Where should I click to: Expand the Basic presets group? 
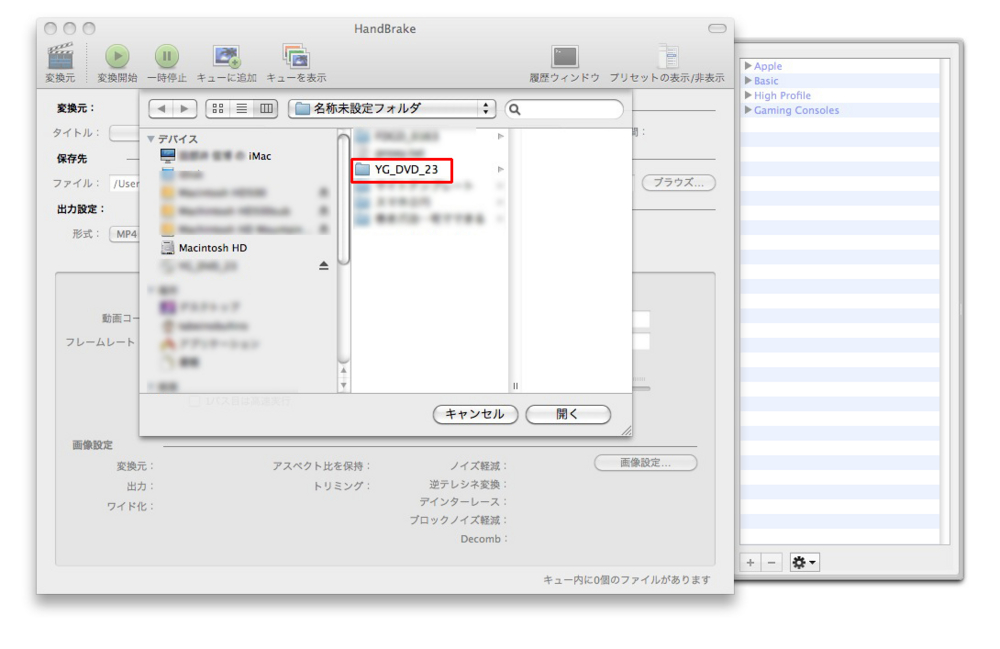(x=748, y=80)
